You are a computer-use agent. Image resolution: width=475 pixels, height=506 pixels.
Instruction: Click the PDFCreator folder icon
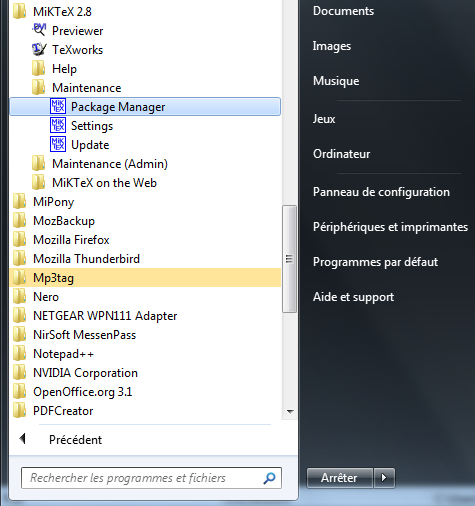(20, 410)
